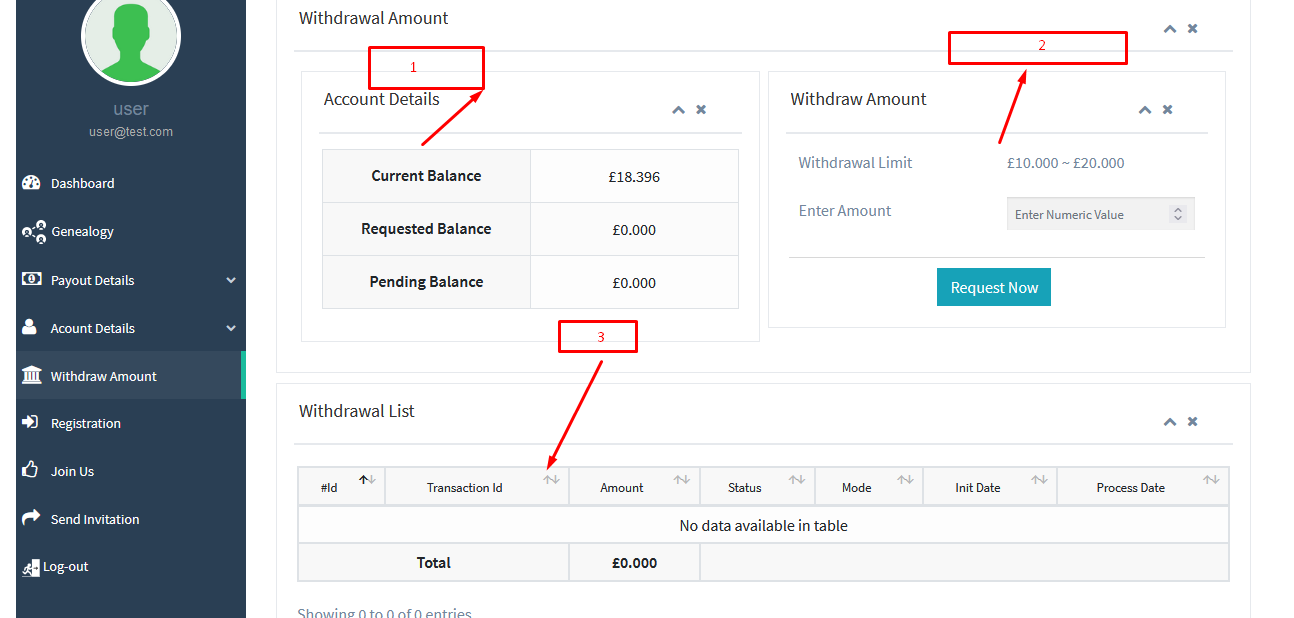
Task: Click the Genealogy tree icon
Action: tap(33, 231)
